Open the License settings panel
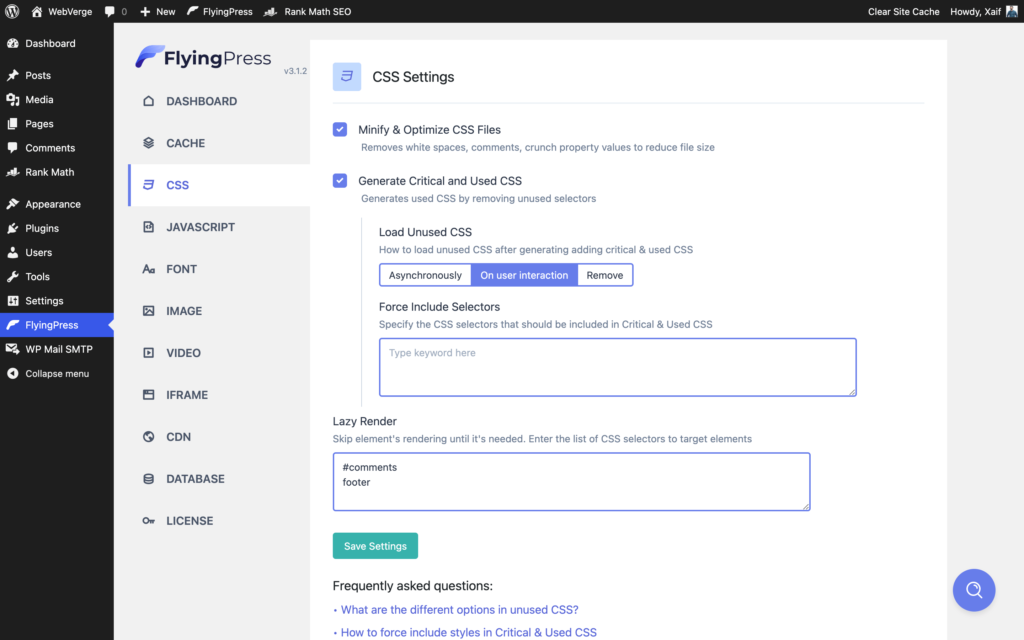This screenshot has height=640, width=1024. (x=188, y=520)
